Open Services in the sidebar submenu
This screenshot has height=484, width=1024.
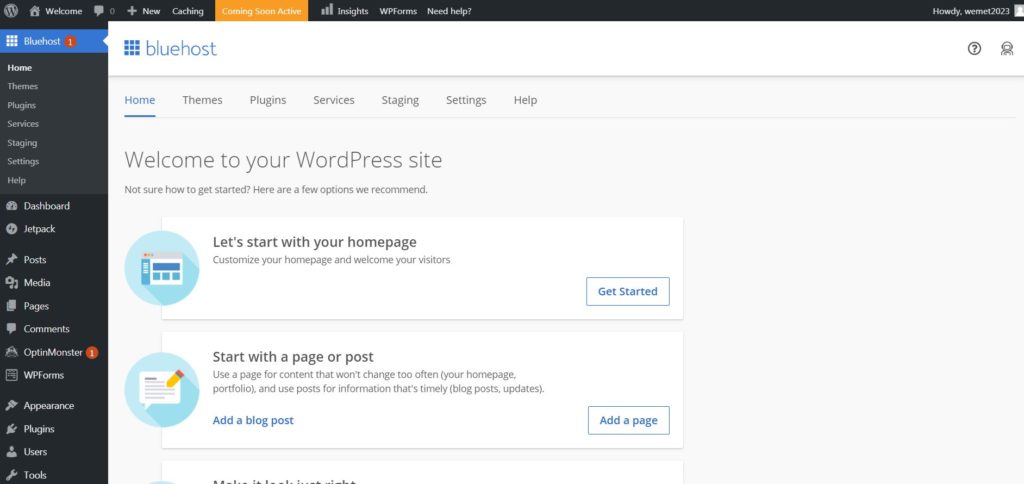pyautogui.click(x=23, y=123)
